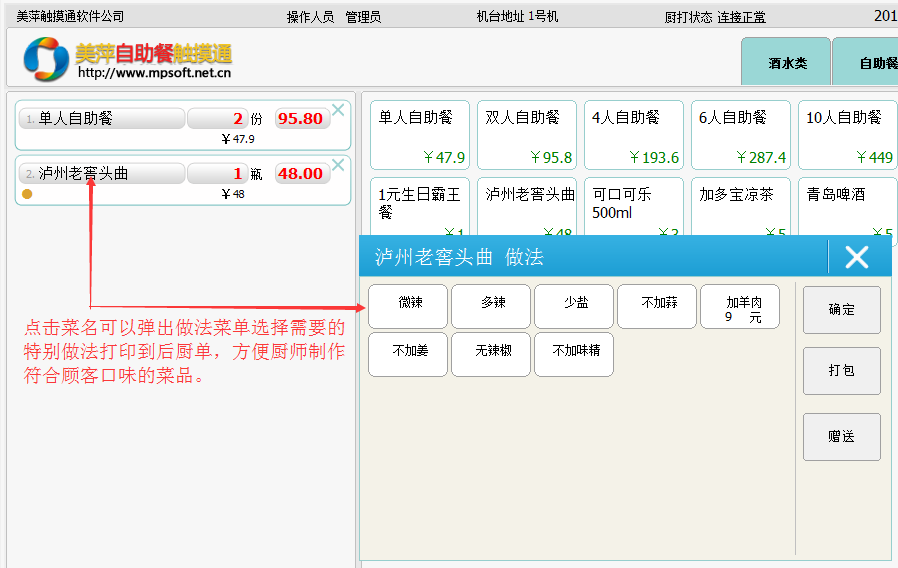Screen dimensions: 898x568
Task: Click the 美萍 logo icon
Action: pyautogui.click(x=46, y=59)
